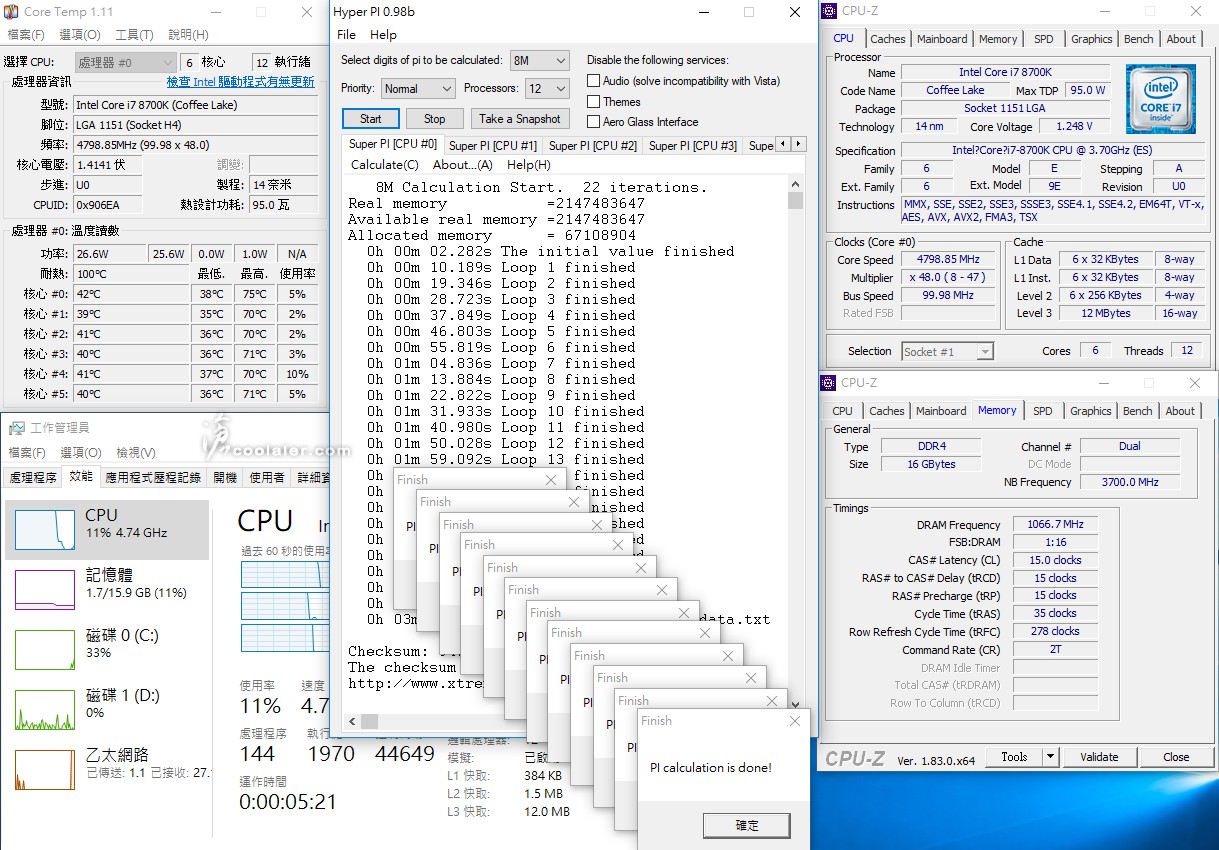
Task: Click the Close button in CPU-Z
Action: (1176, 757)
